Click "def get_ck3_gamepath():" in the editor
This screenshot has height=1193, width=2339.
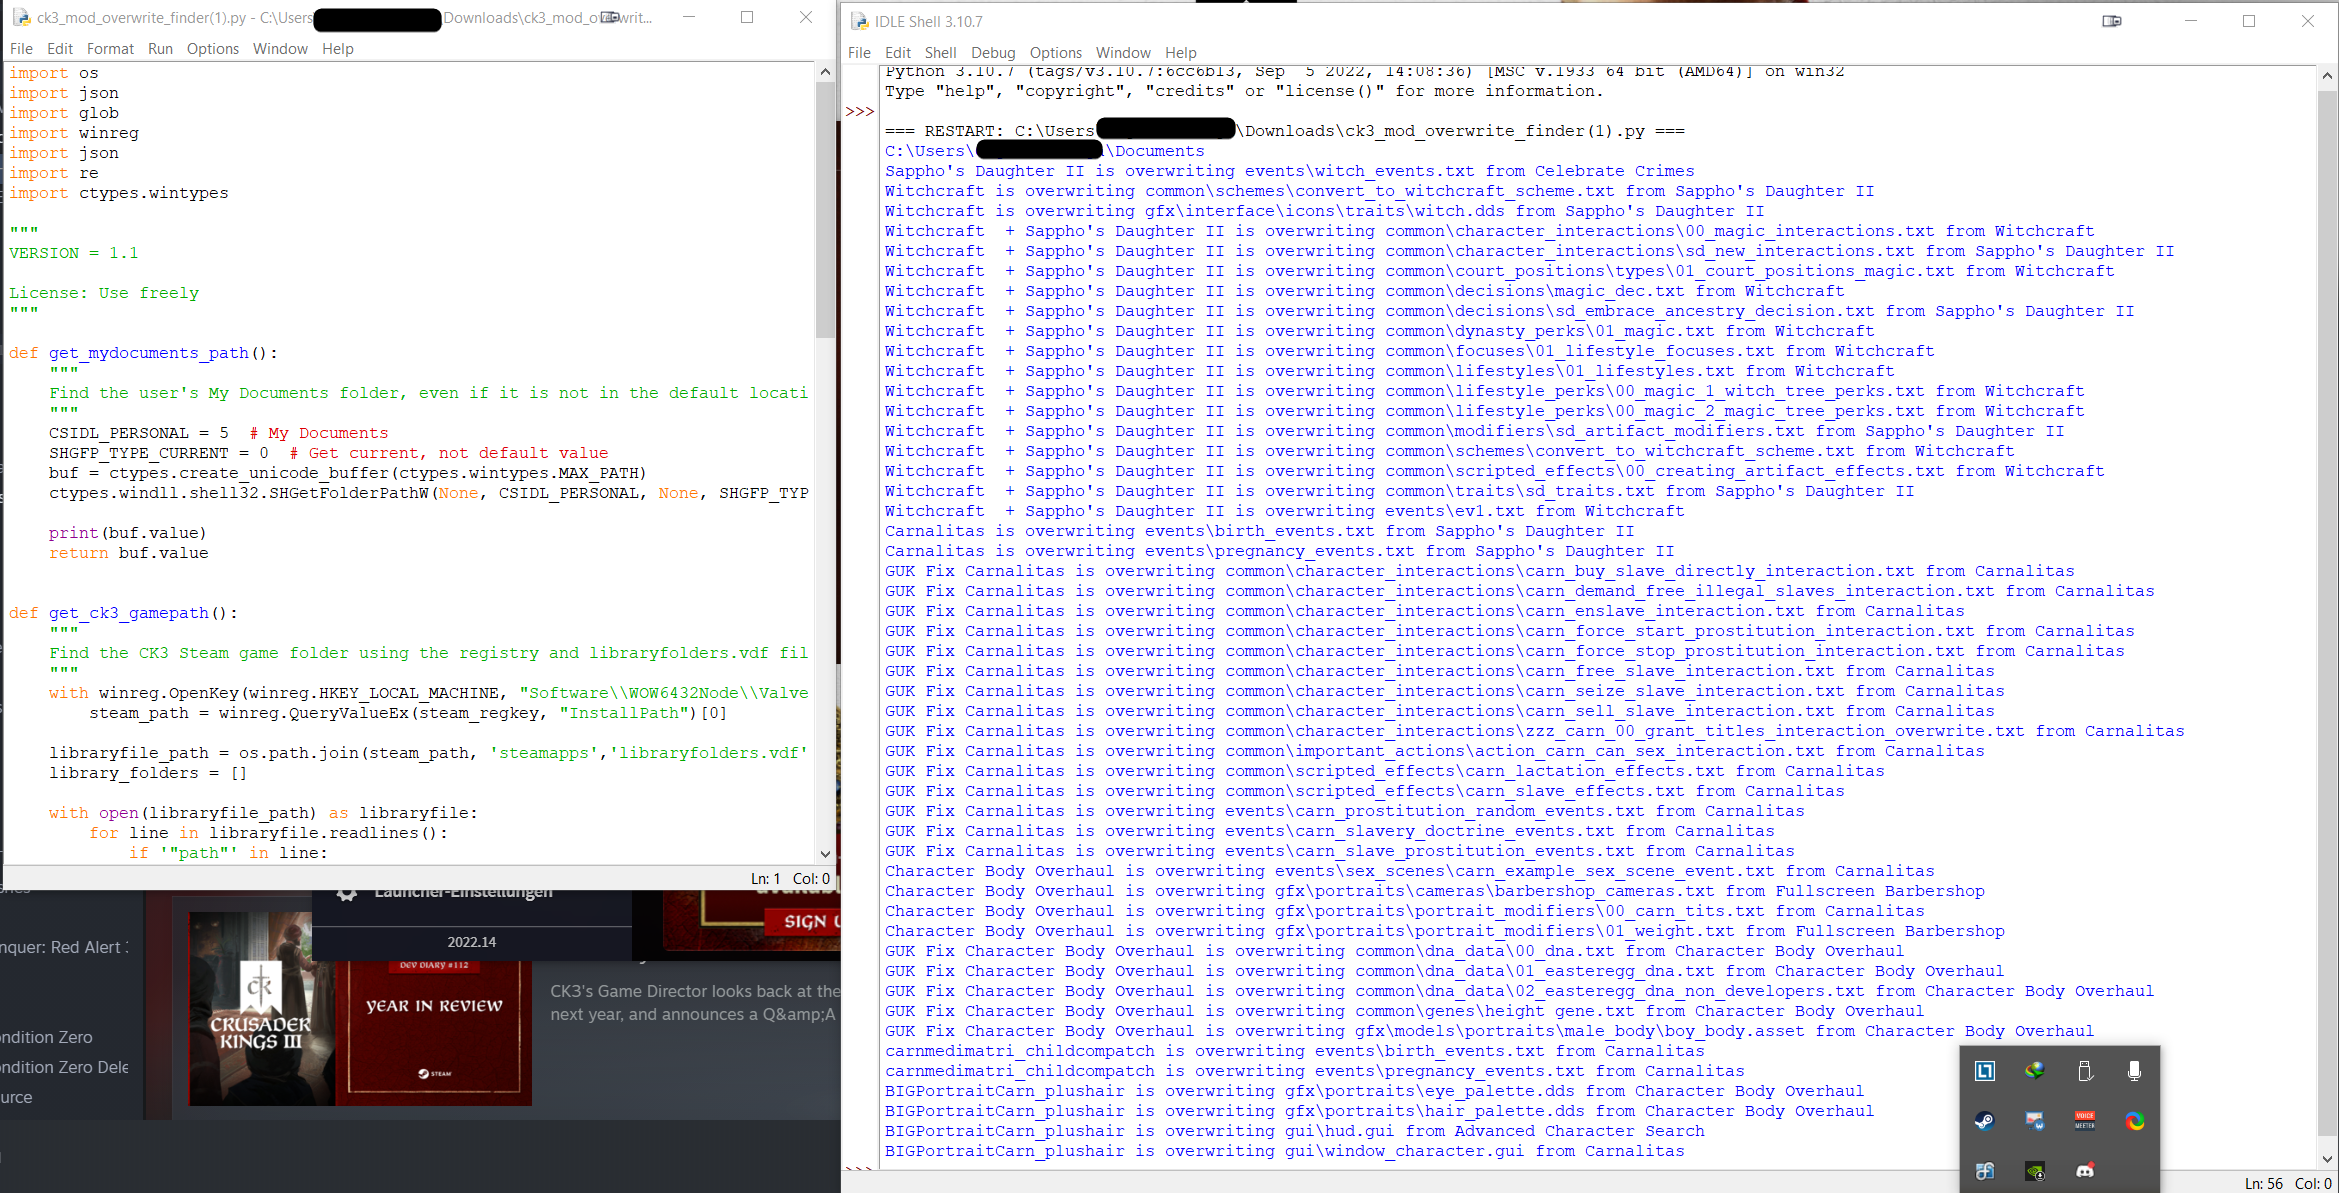point(124,613)
